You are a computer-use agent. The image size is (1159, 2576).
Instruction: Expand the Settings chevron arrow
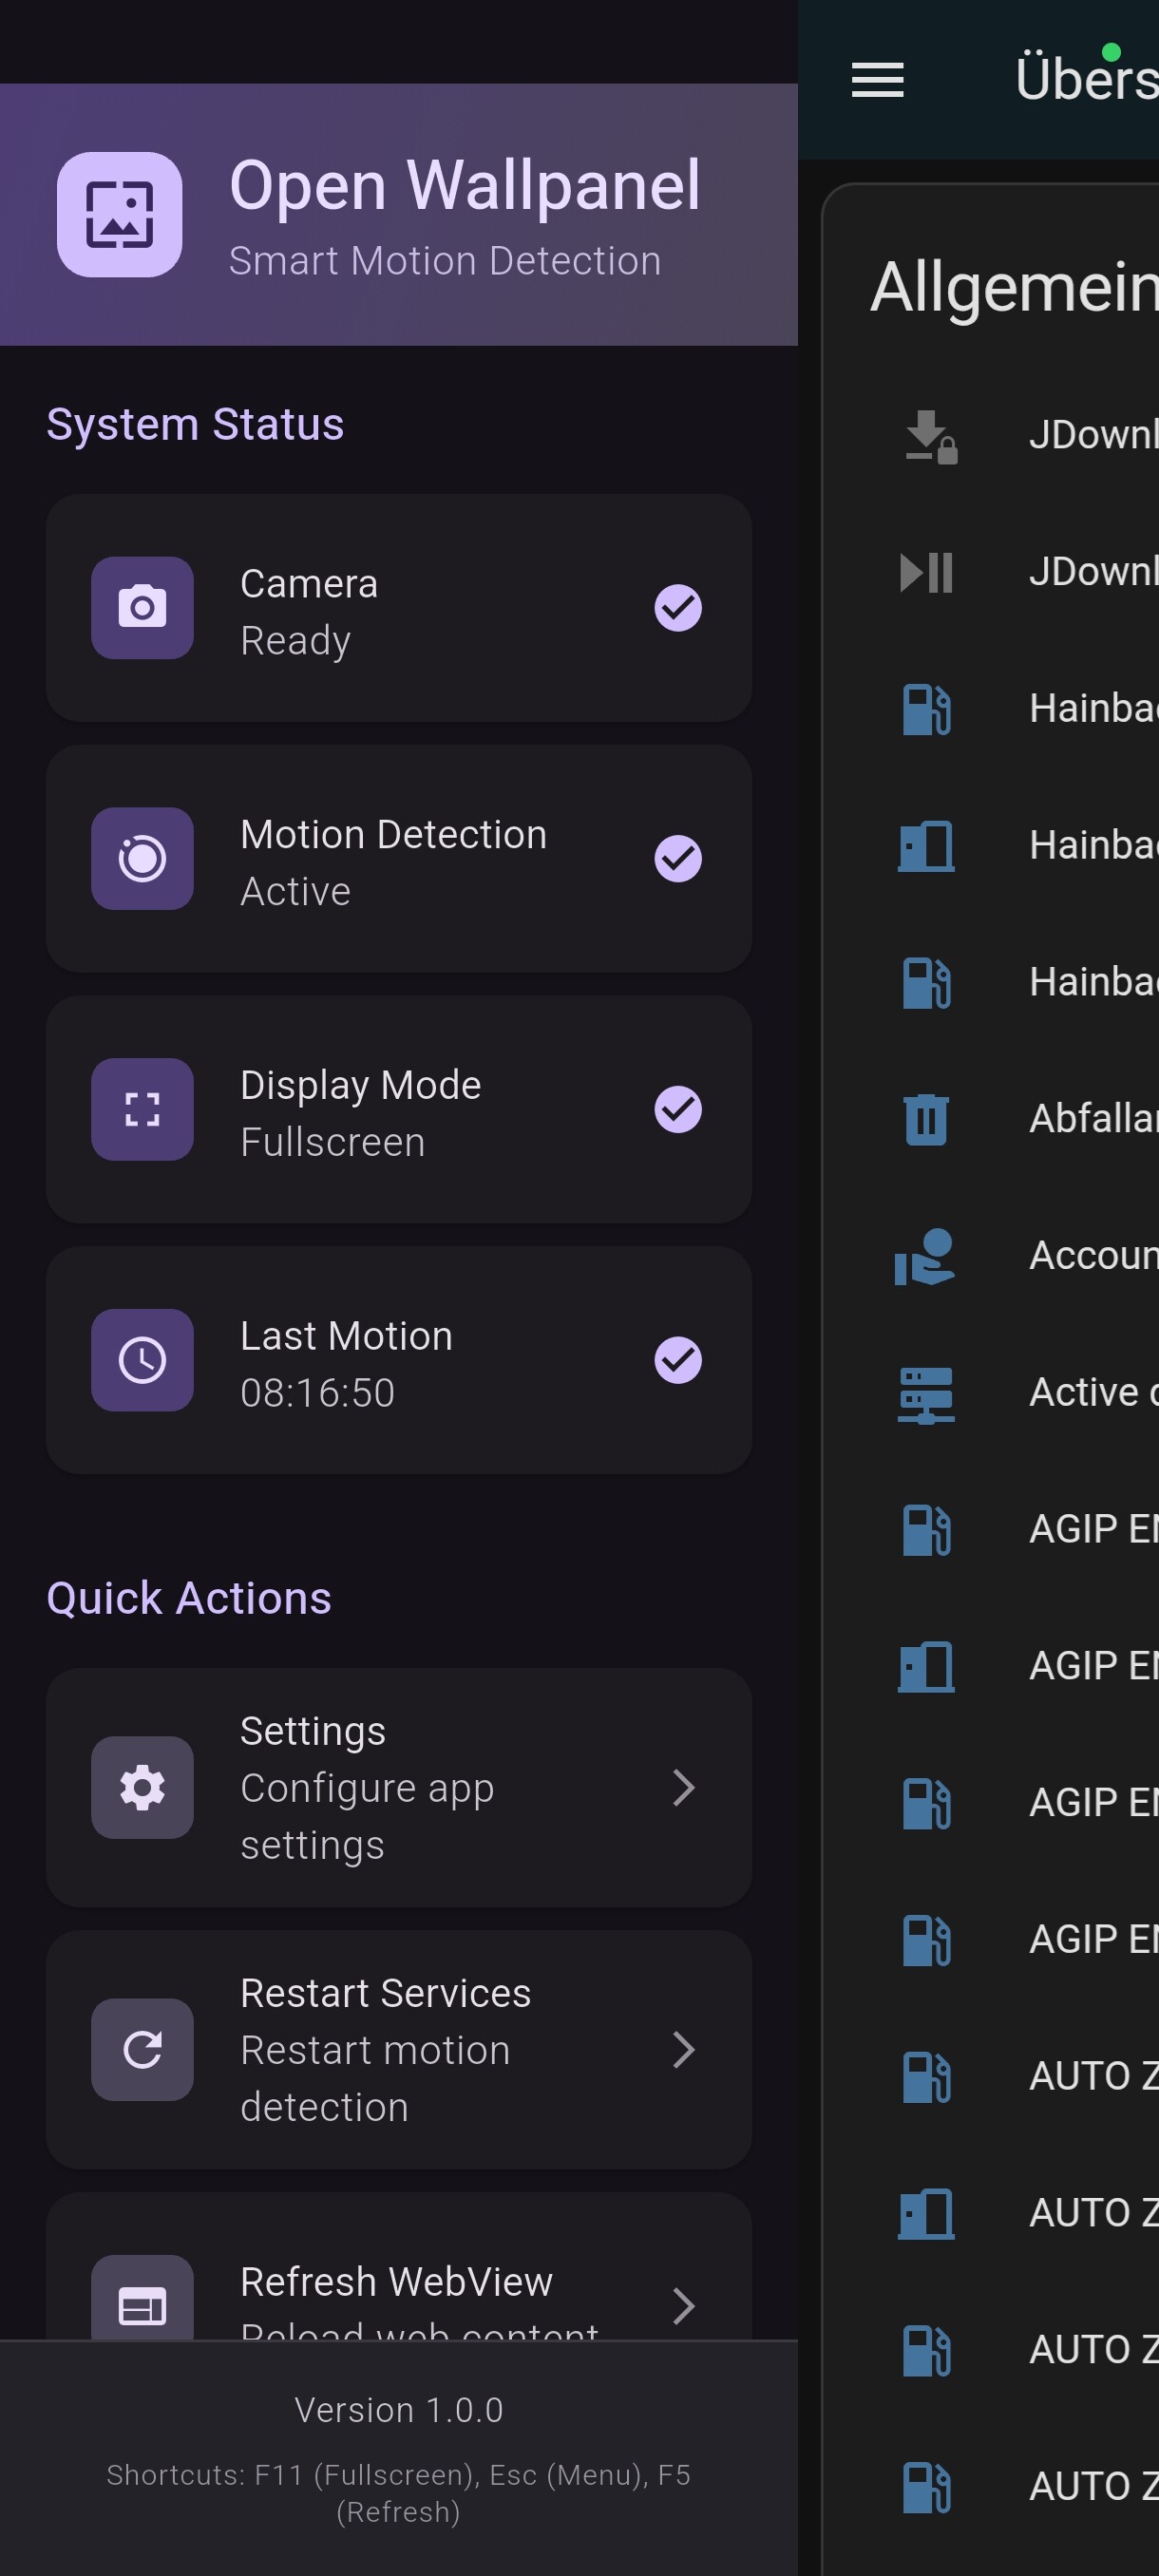[684, 1787]
